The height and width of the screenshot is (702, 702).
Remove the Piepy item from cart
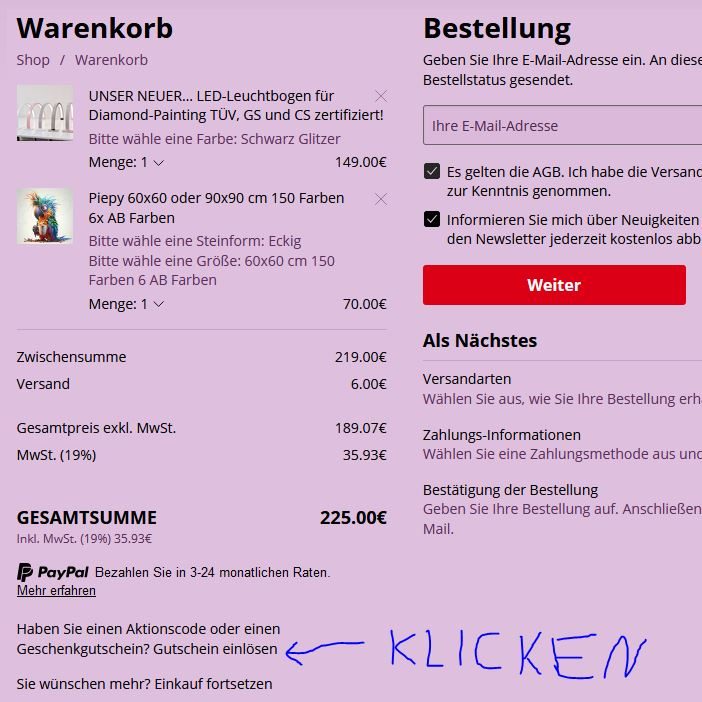[x=381, y=199]
